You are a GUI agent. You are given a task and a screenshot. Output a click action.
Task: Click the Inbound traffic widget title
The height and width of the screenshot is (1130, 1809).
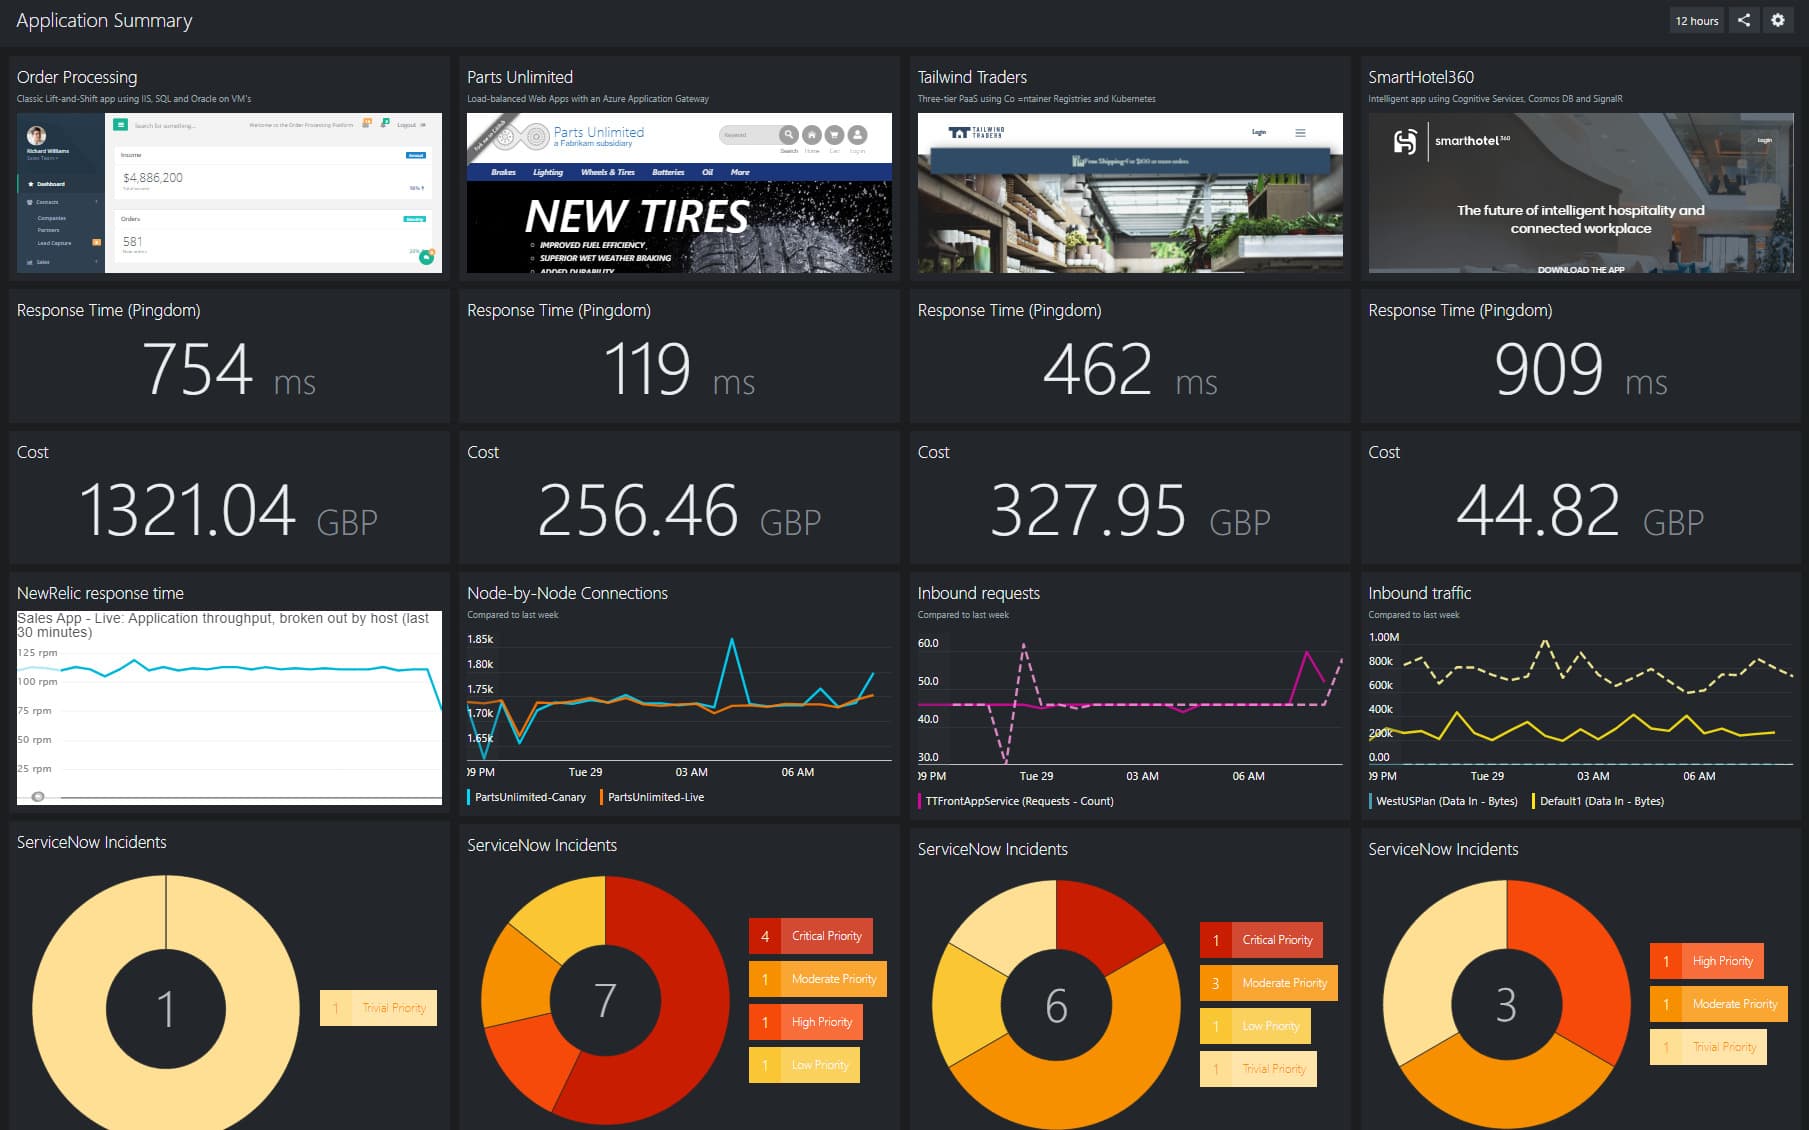[x=1419, y=593]
